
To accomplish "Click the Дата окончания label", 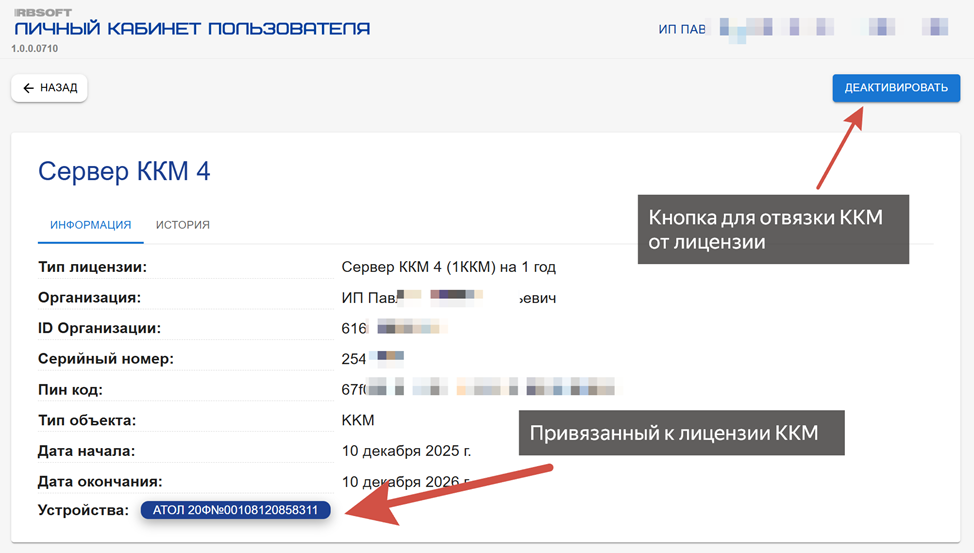I will point(100,481).
